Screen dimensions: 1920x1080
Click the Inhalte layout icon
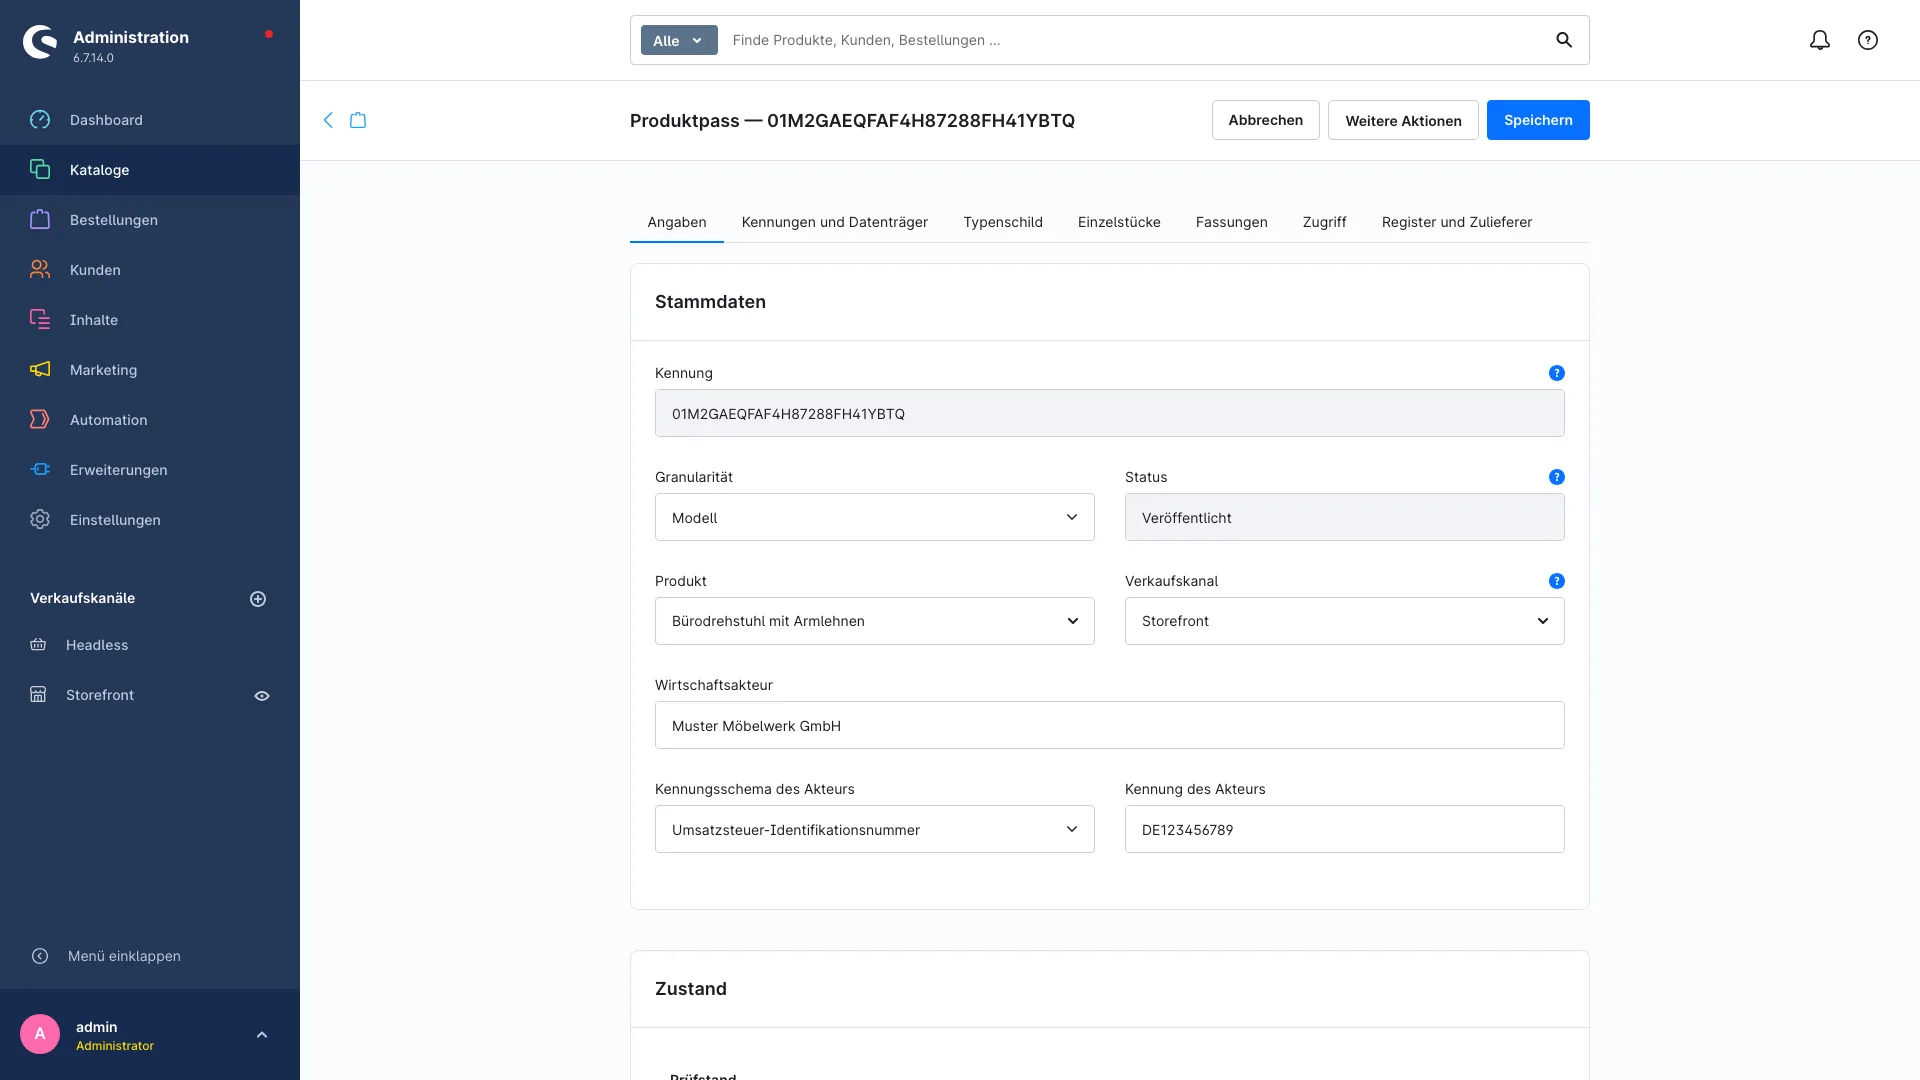click(40, 320)
